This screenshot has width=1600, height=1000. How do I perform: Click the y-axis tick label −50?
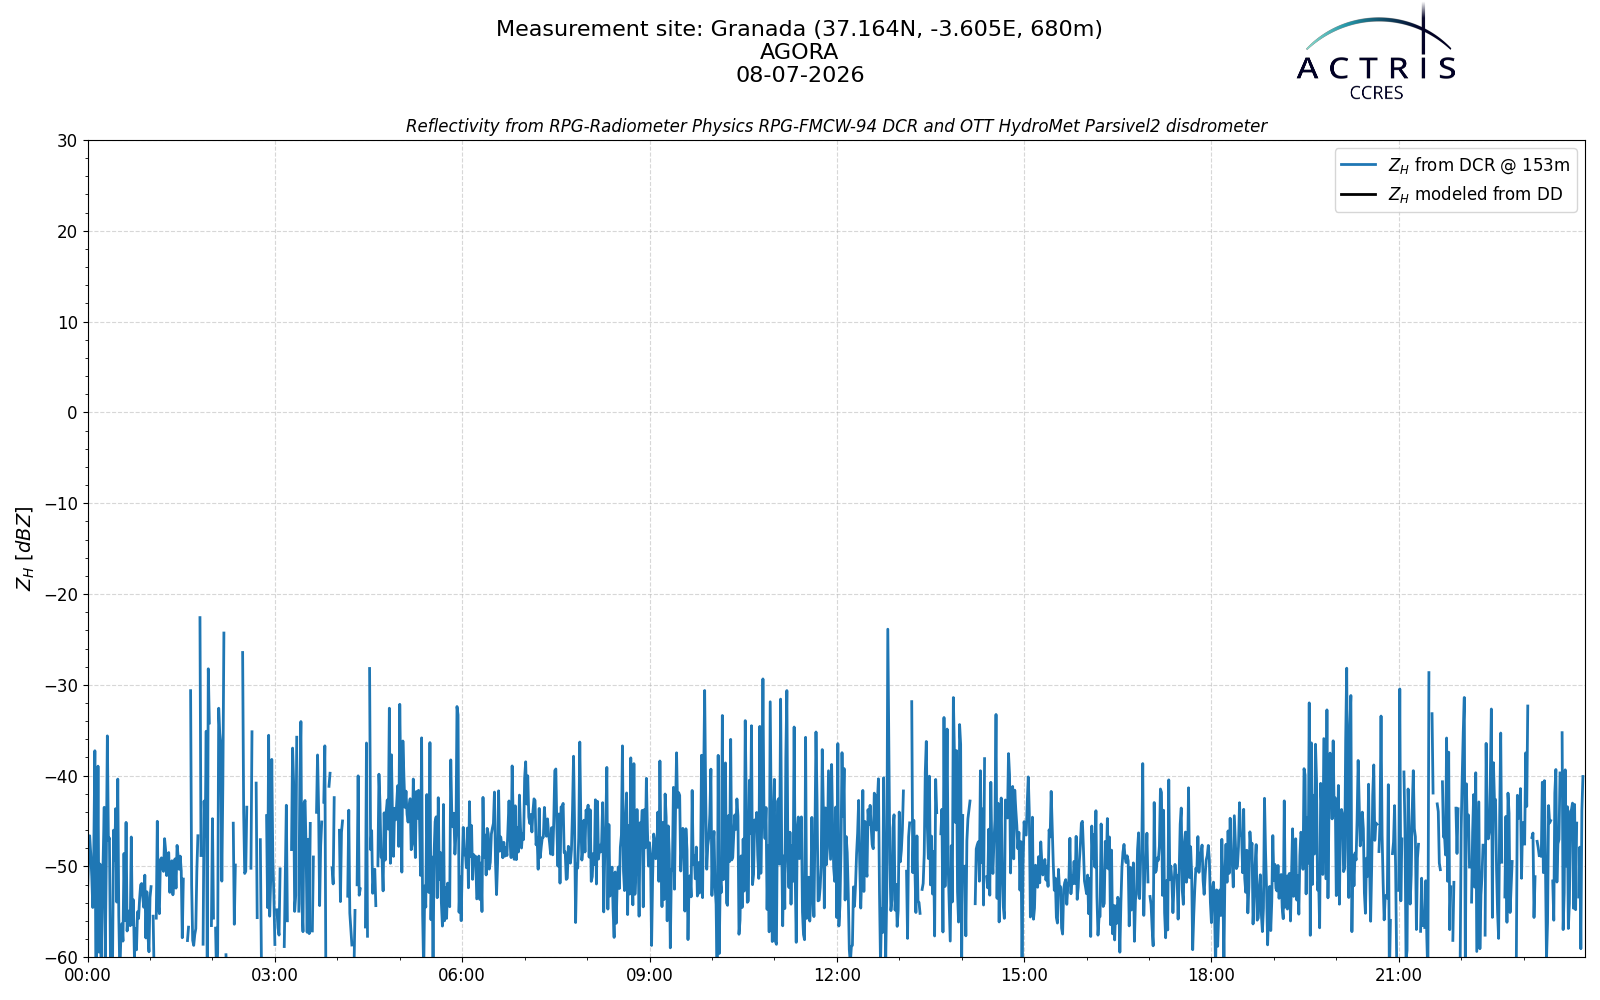[60, 867]
